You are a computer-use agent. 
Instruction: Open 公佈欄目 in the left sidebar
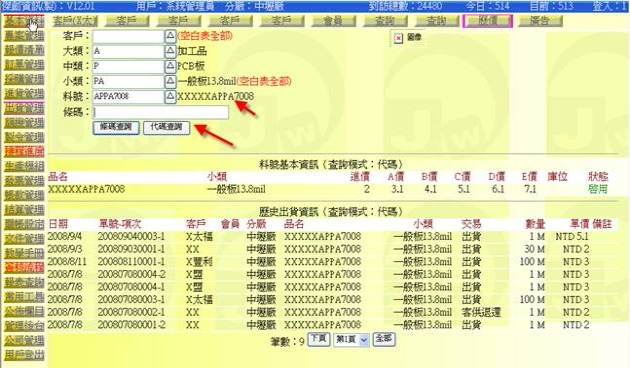24,311
